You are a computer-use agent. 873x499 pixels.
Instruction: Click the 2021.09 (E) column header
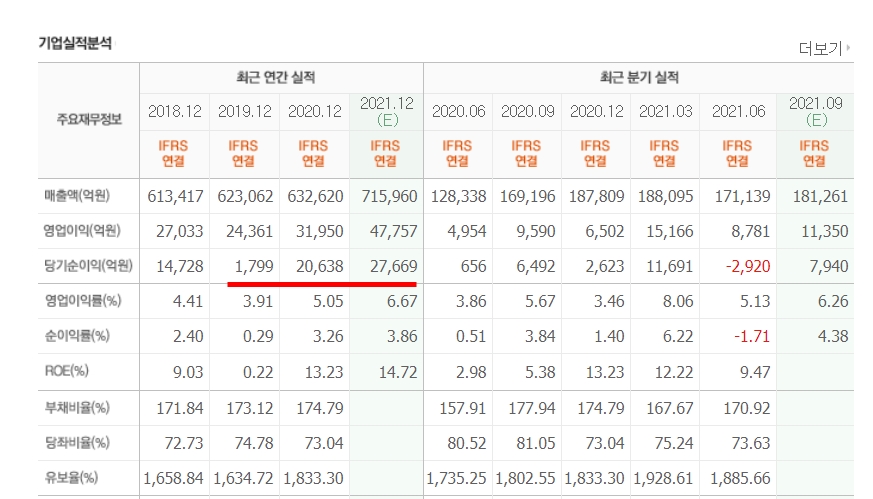click(x=816, y=111)
